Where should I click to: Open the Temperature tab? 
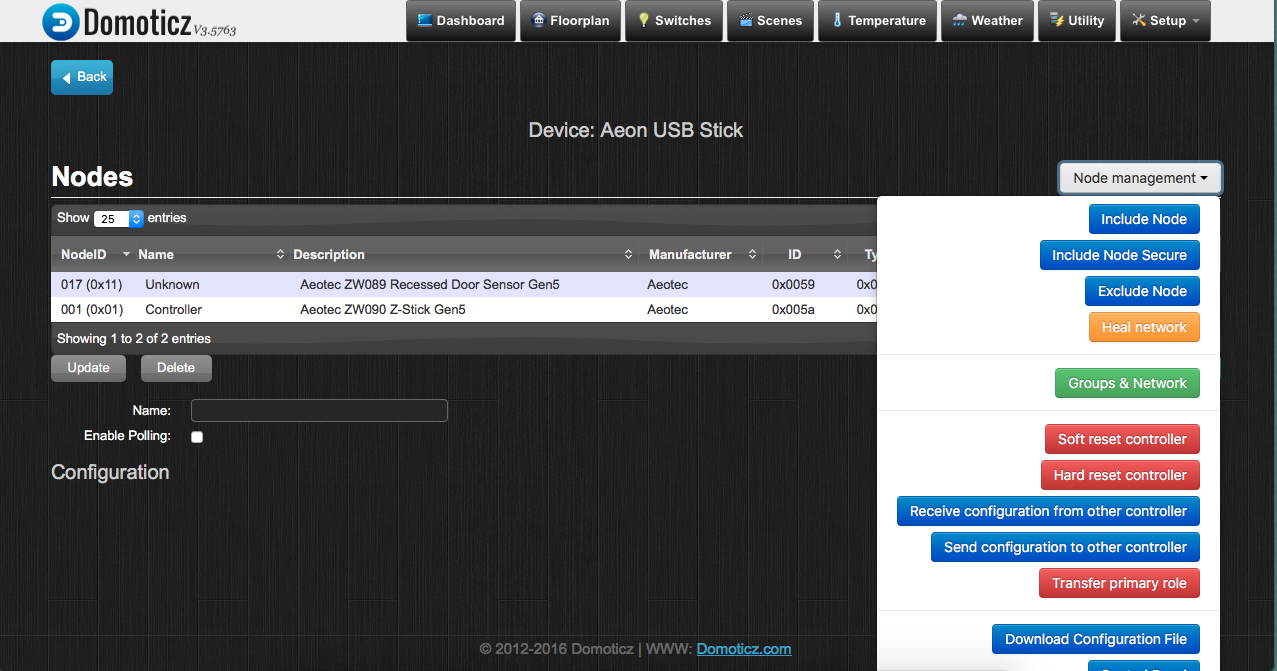pos(877,21)
